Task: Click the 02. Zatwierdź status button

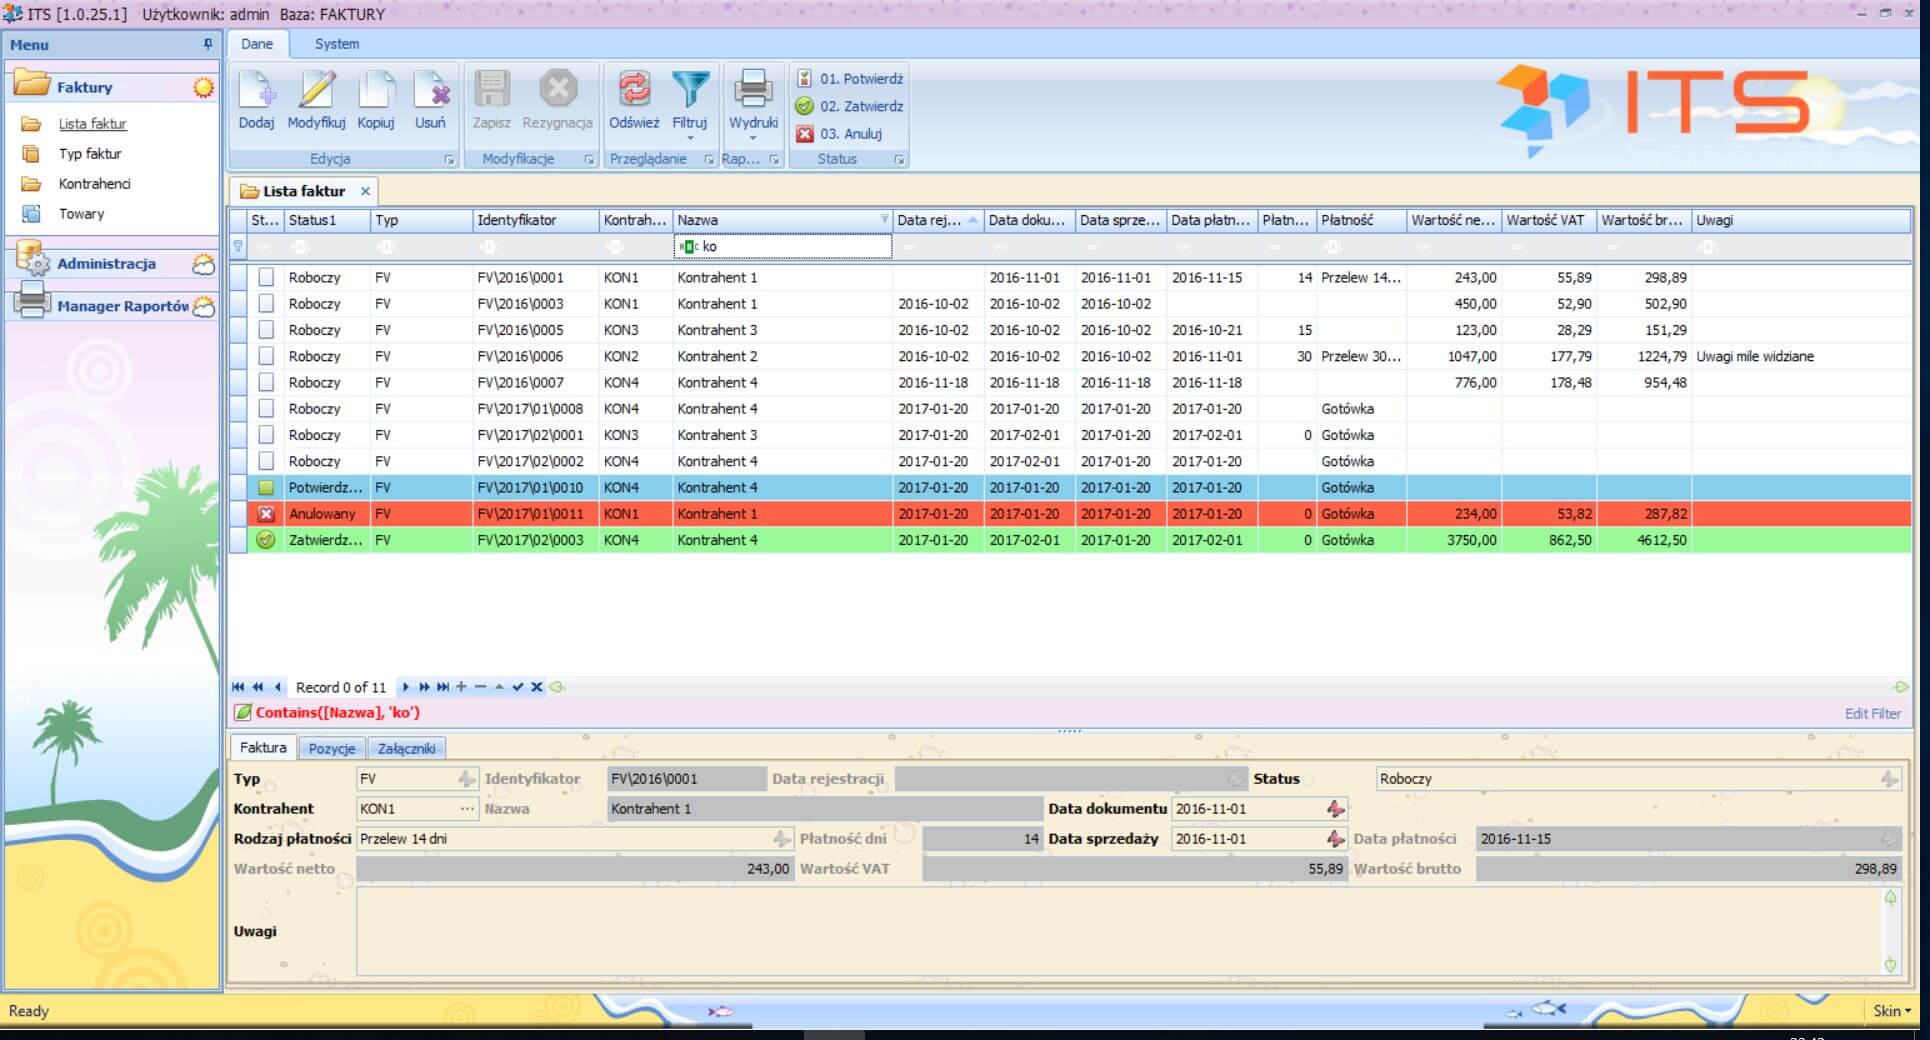Action: click(850, 106)
